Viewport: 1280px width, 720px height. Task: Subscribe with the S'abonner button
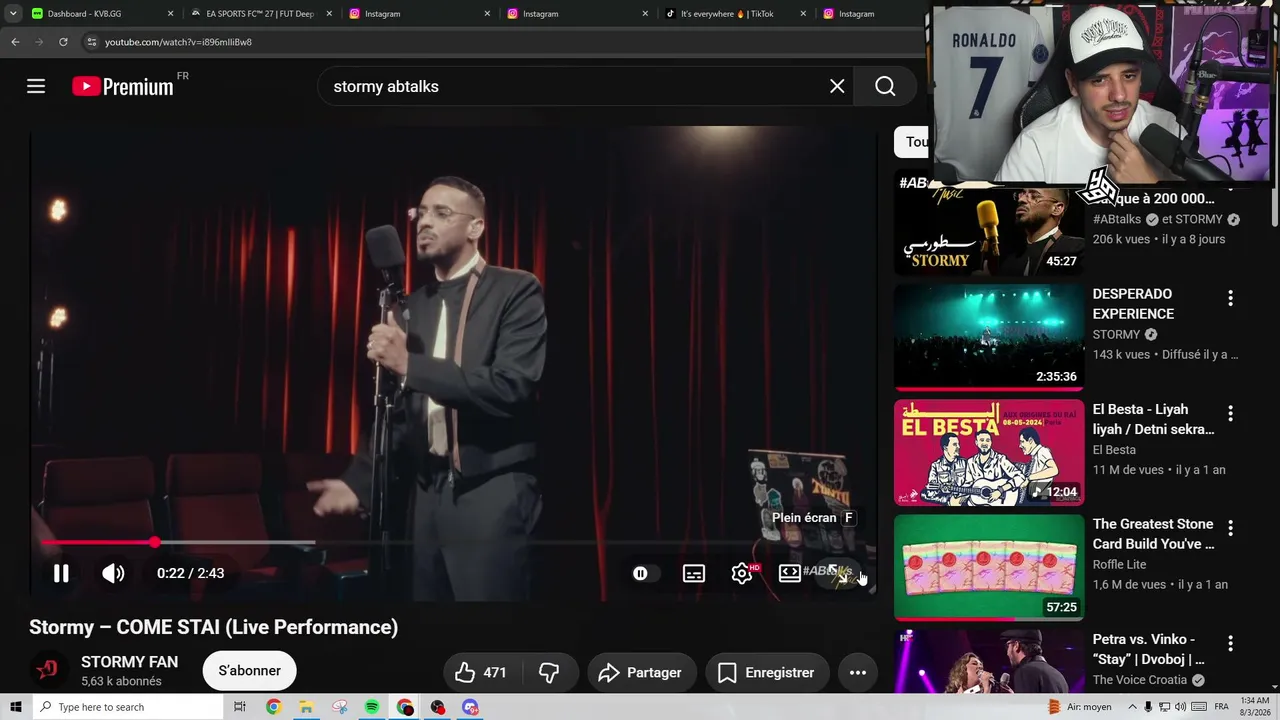[x=250, y=671]
